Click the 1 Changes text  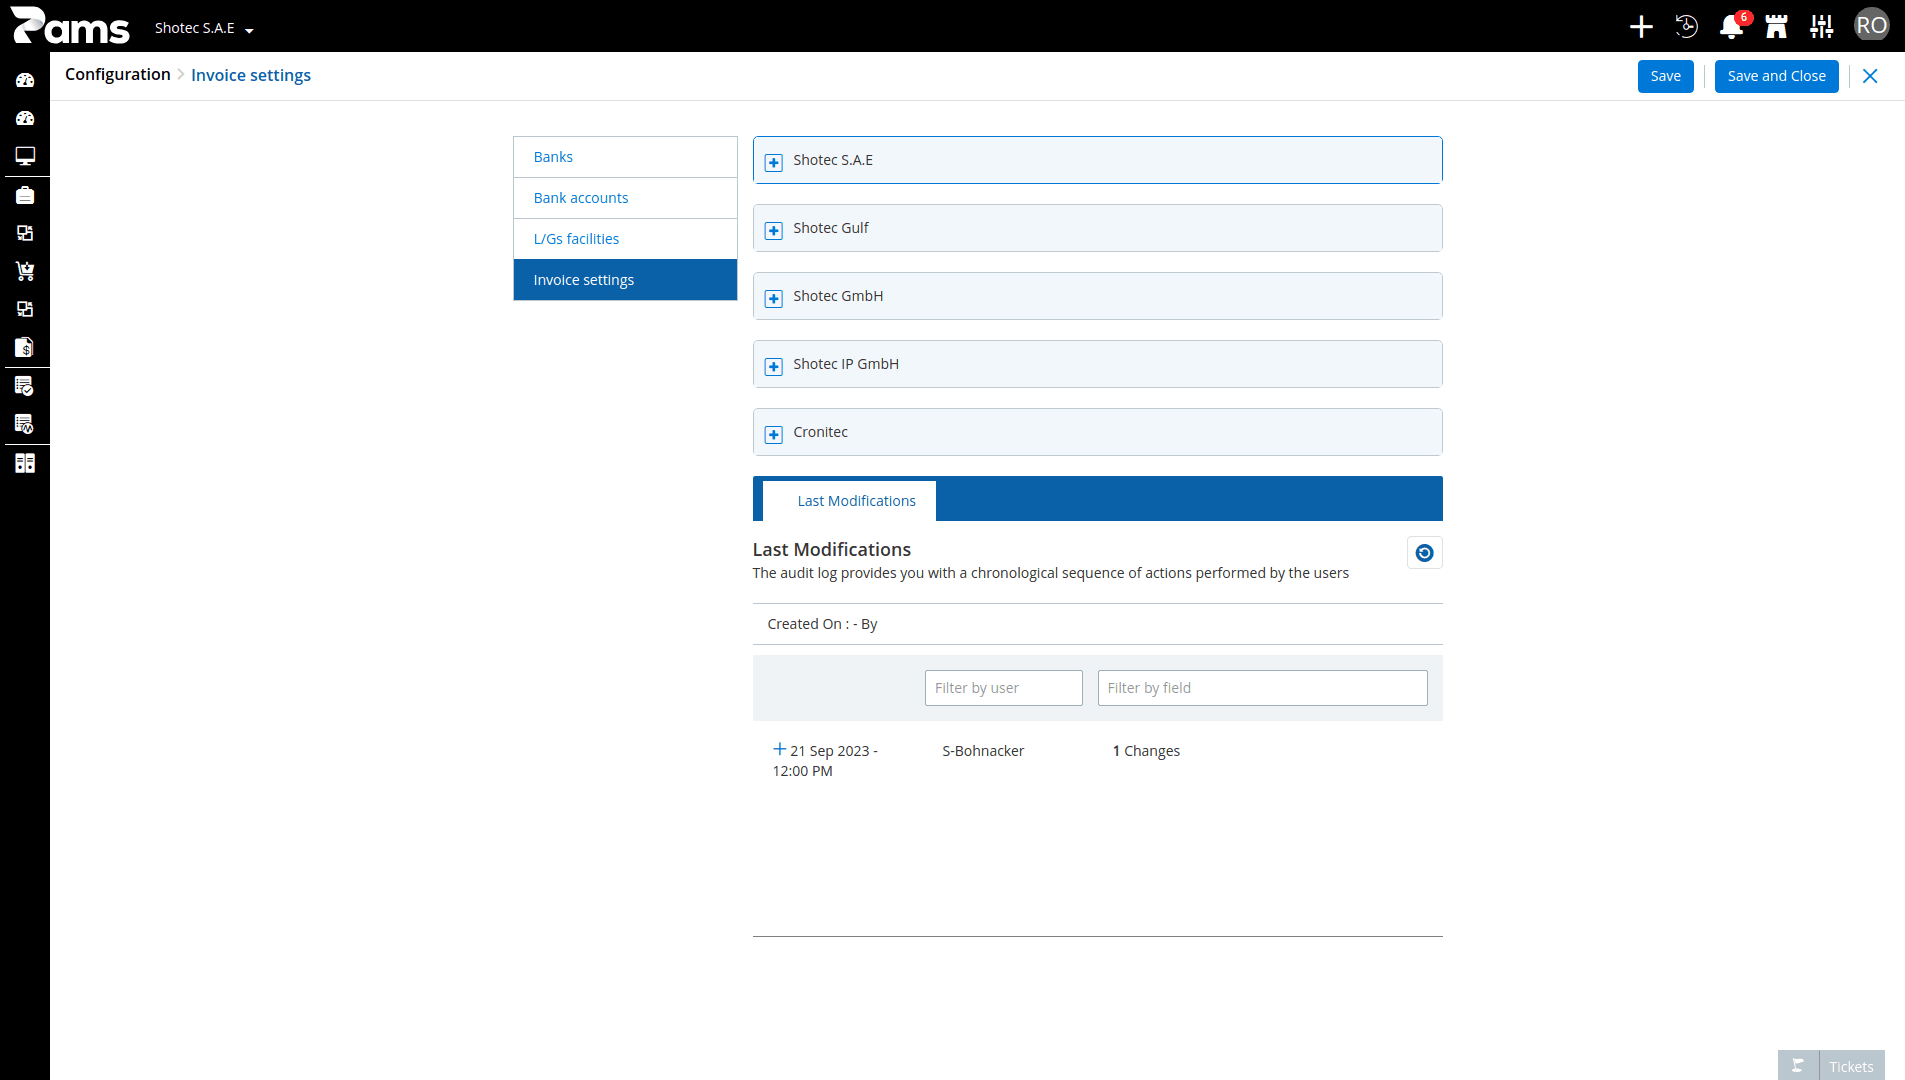1146,751
